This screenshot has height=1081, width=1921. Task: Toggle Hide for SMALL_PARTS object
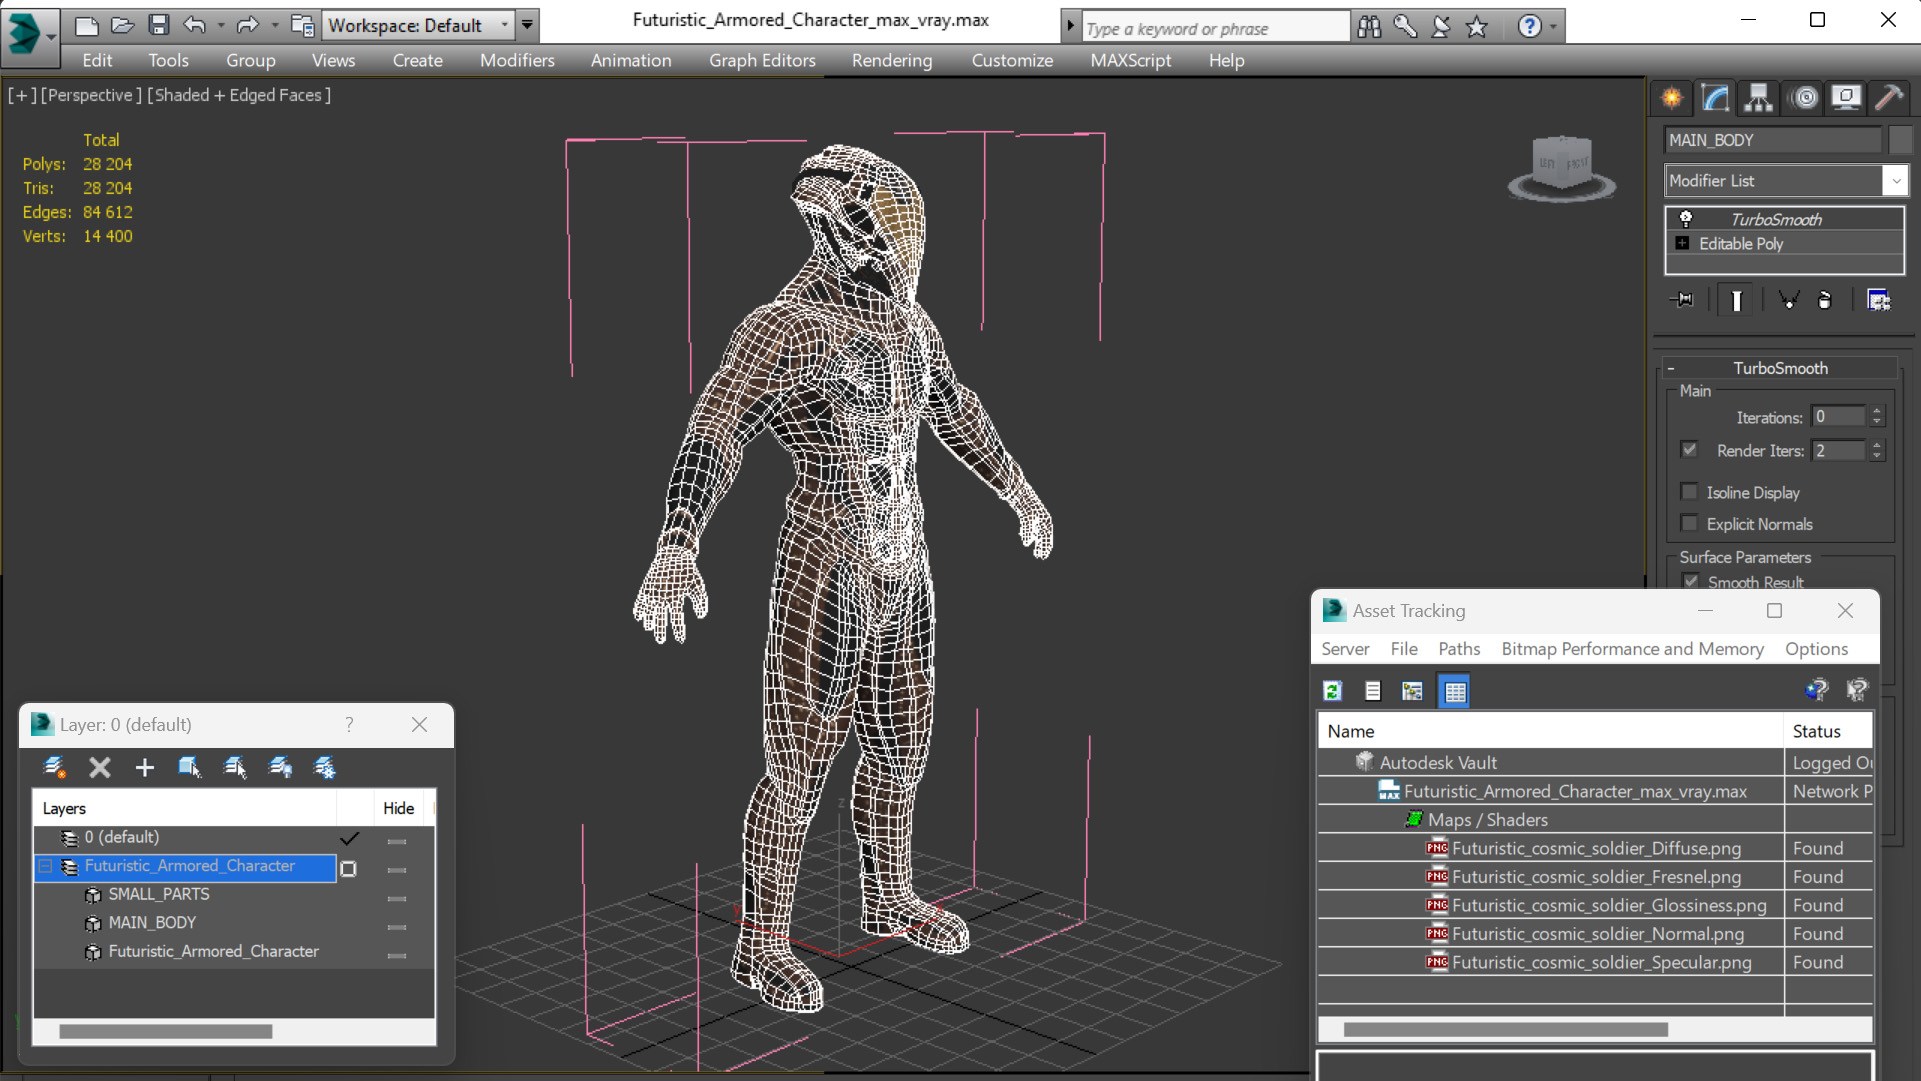[x=397, y=898]
